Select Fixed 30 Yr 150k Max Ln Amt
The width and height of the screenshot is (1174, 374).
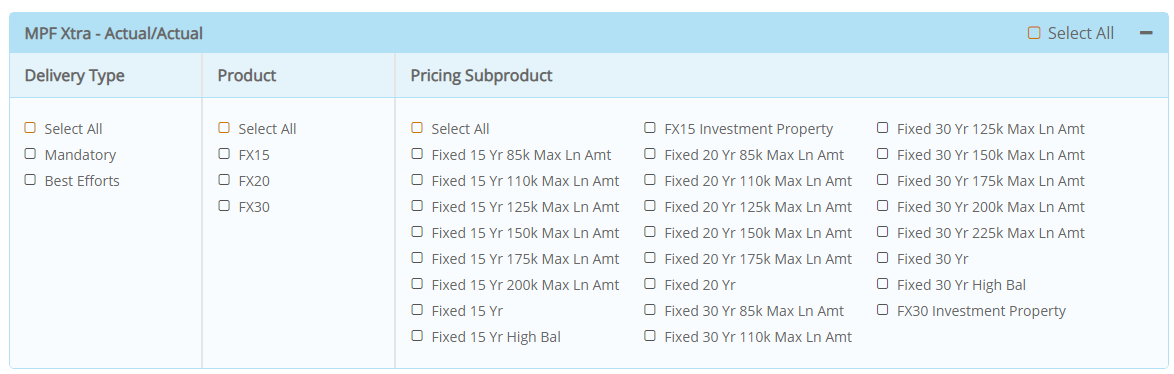(x=883, y=154)
